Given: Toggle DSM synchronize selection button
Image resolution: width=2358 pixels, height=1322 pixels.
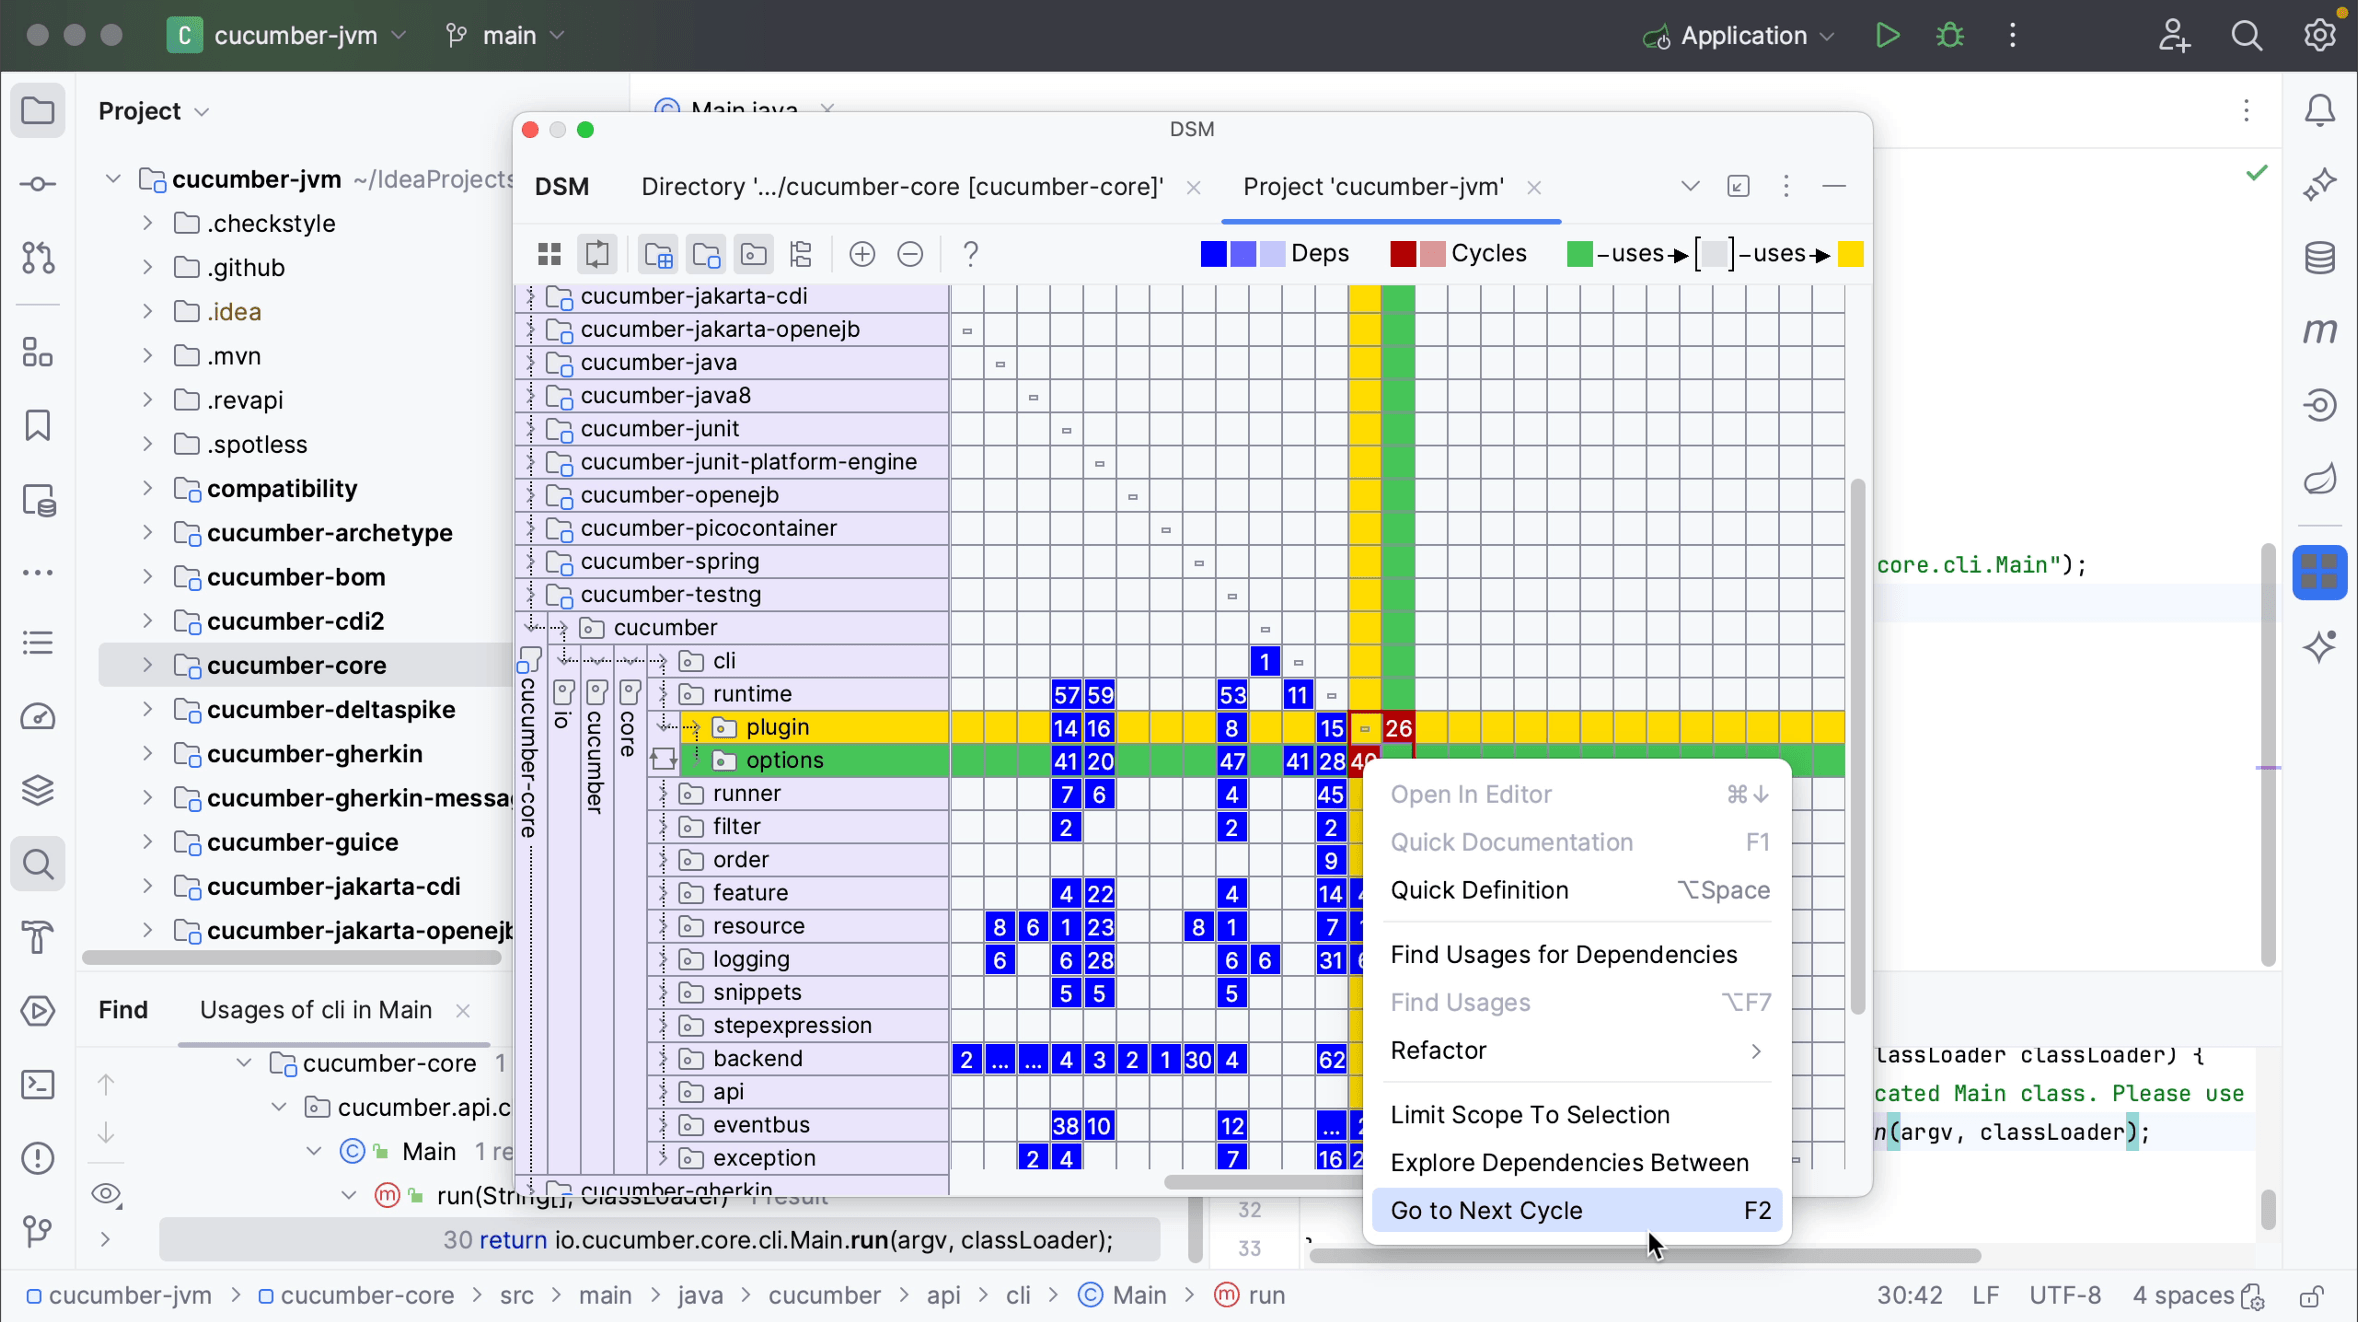Looking at the screenshot, I should [x=597, y=254].
